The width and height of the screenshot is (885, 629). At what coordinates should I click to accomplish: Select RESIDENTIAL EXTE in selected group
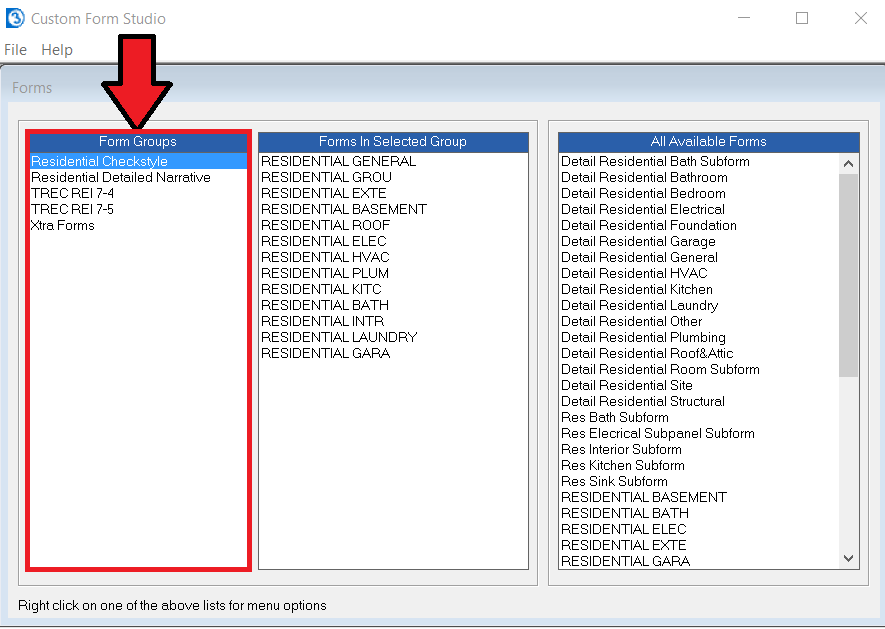coord(393,193)
